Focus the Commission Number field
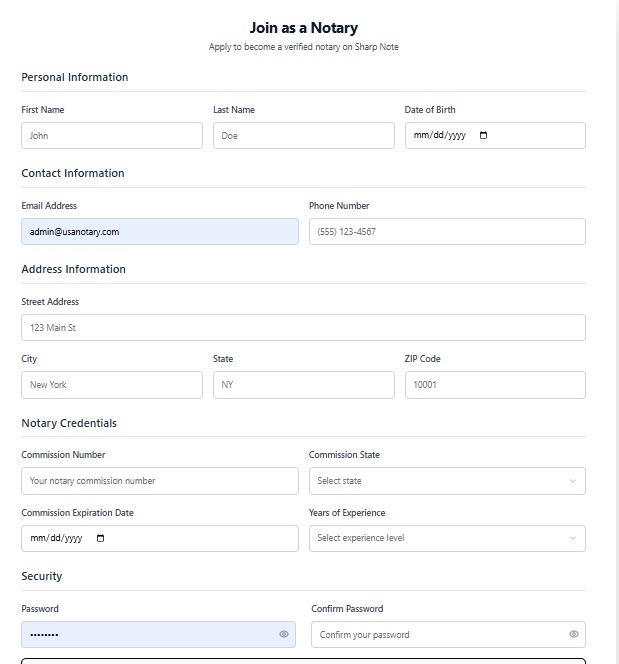The image size is (619, 664). 160,481
